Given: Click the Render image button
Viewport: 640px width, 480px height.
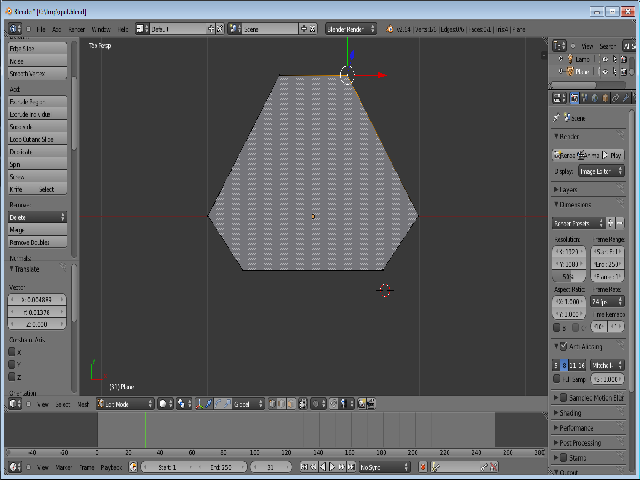Looking at the screenshot, I should pyautogui.click(x=564, y=155).
